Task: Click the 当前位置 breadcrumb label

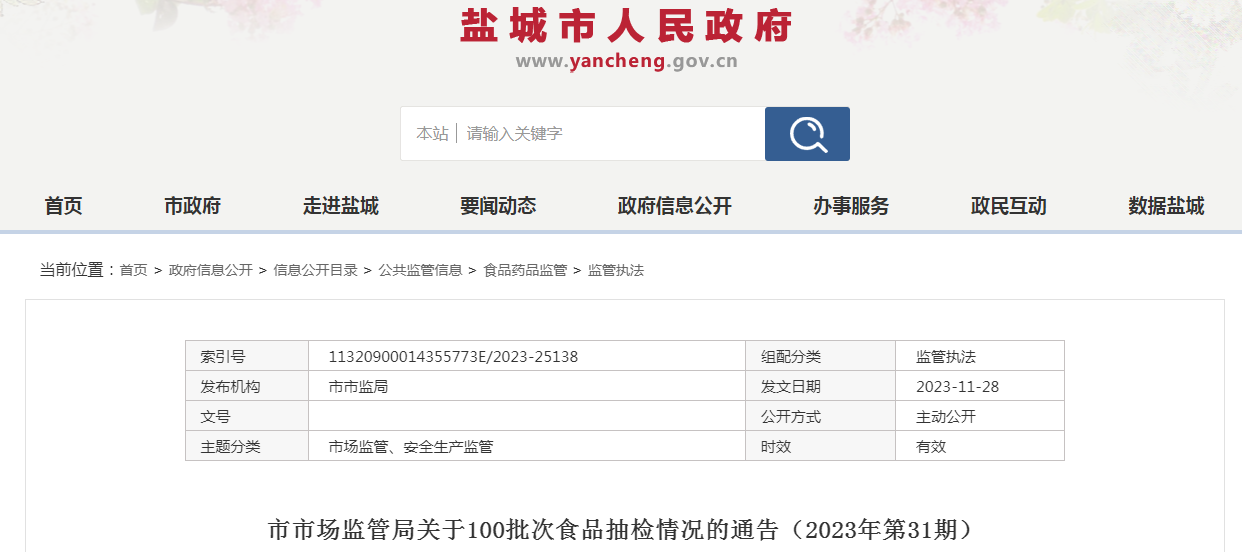Action: click(76, 270)
